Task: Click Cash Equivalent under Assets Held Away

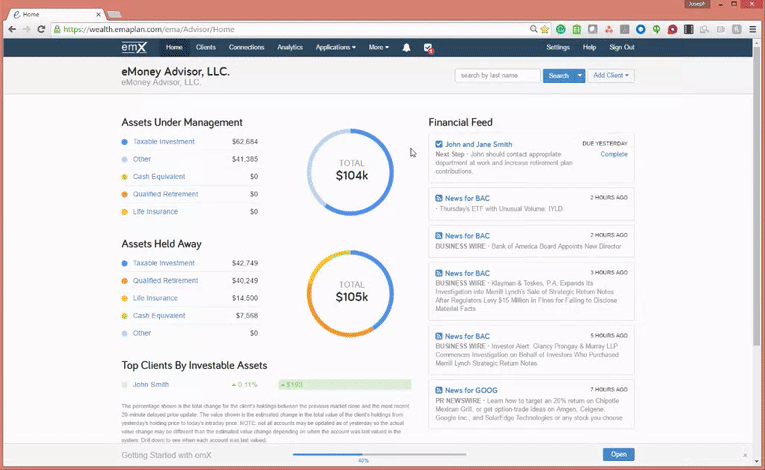Action: (x=159, y=316)
